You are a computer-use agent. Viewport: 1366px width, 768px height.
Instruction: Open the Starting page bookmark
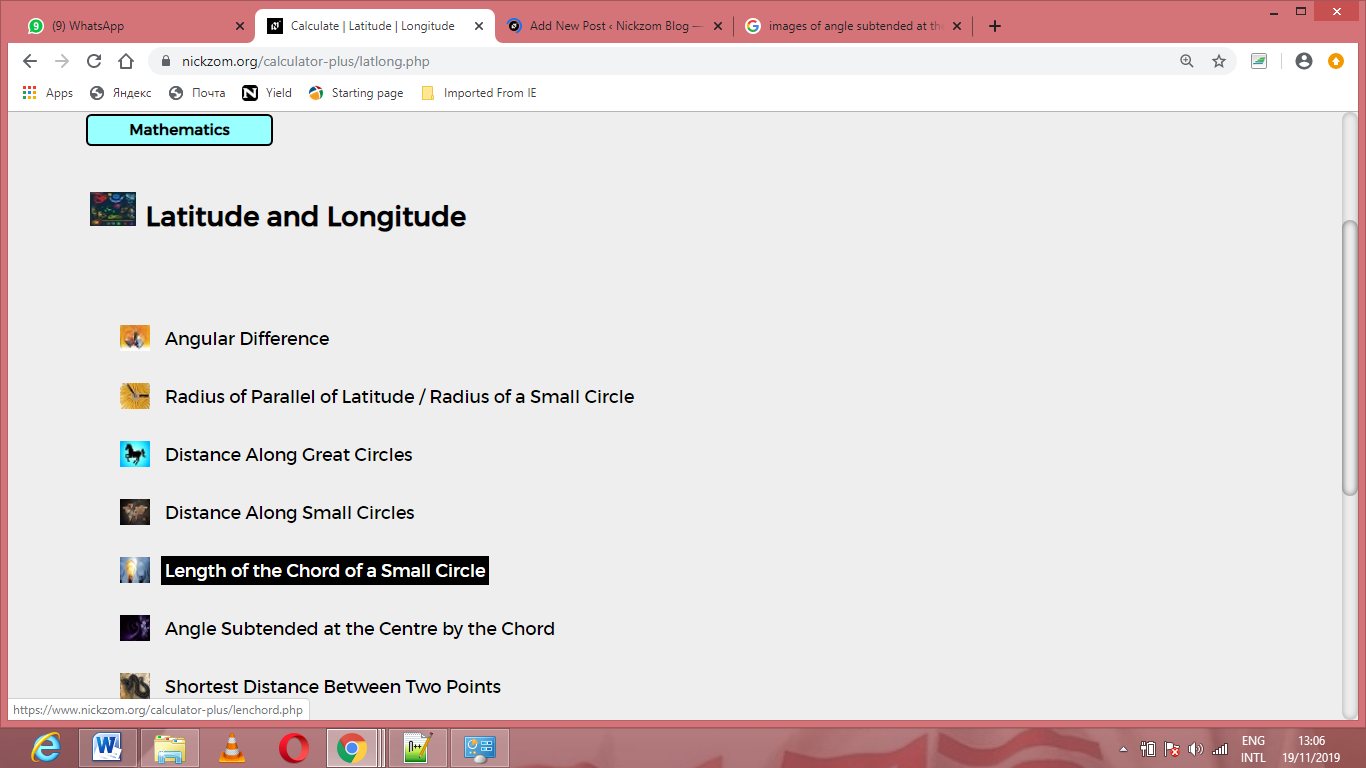pos(356,93)
